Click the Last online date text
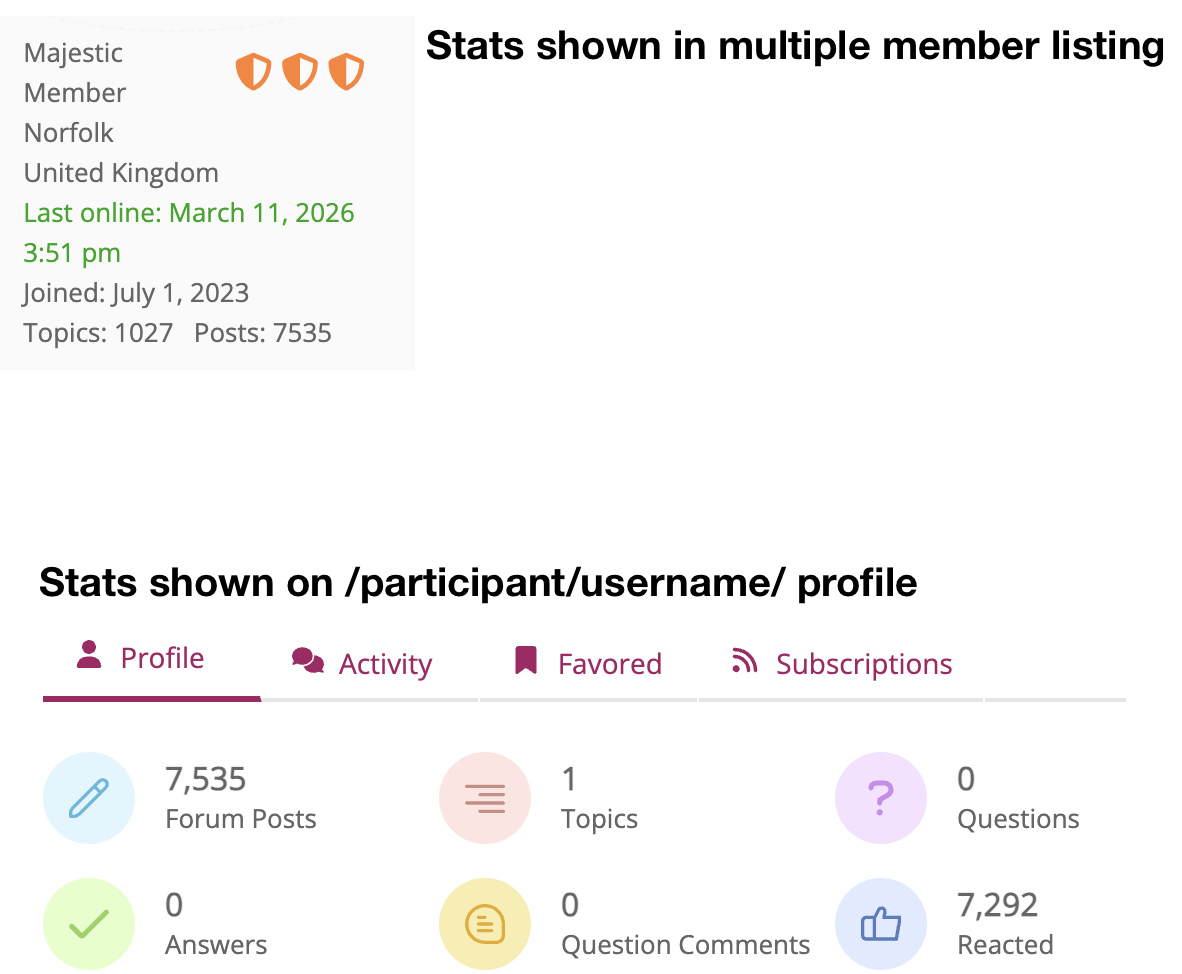Viewport: 1182px width, 974px height. (x=188, y=213)
